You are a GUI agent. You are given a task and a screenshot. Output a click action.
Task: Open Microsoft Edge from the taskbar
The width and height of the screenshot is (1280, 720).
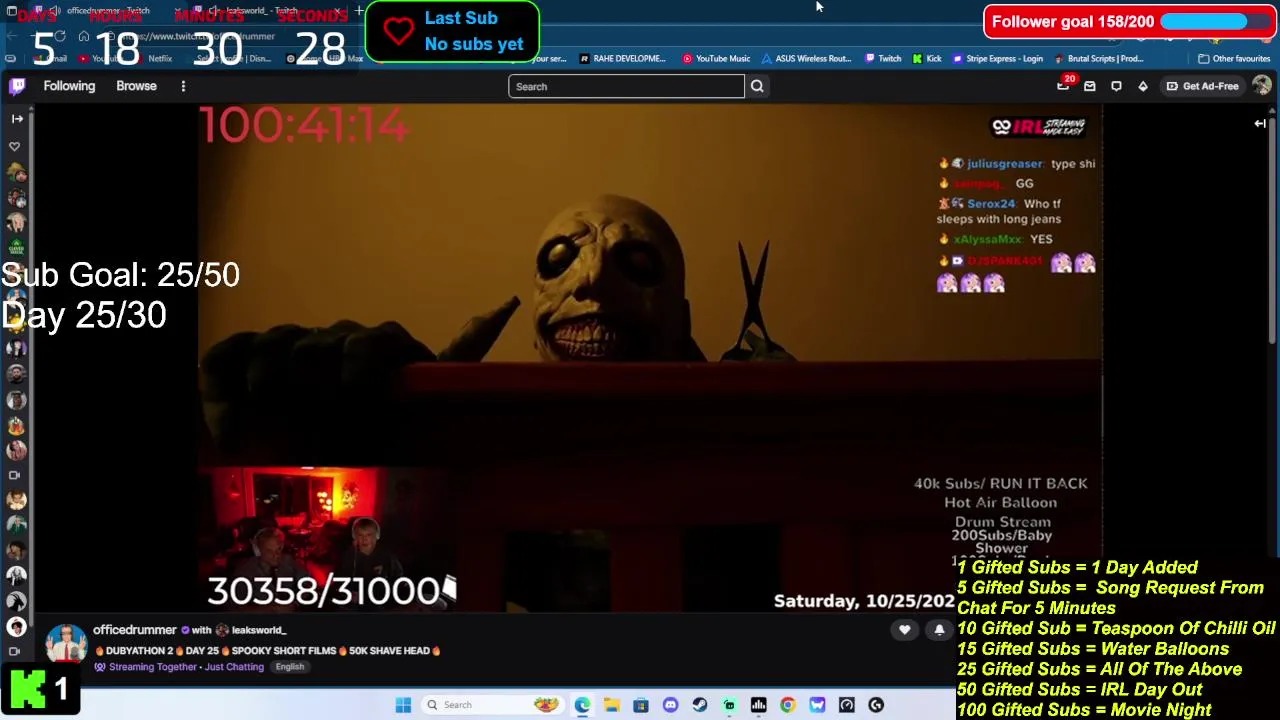[582, 705]
